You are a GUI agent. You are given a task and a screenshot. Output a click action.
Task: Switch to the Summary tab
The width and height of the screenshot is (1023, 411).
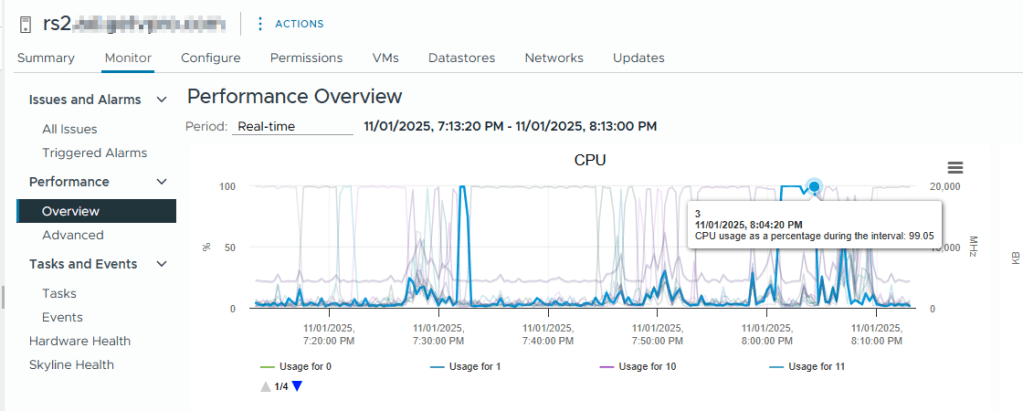(x=46, y=58)
